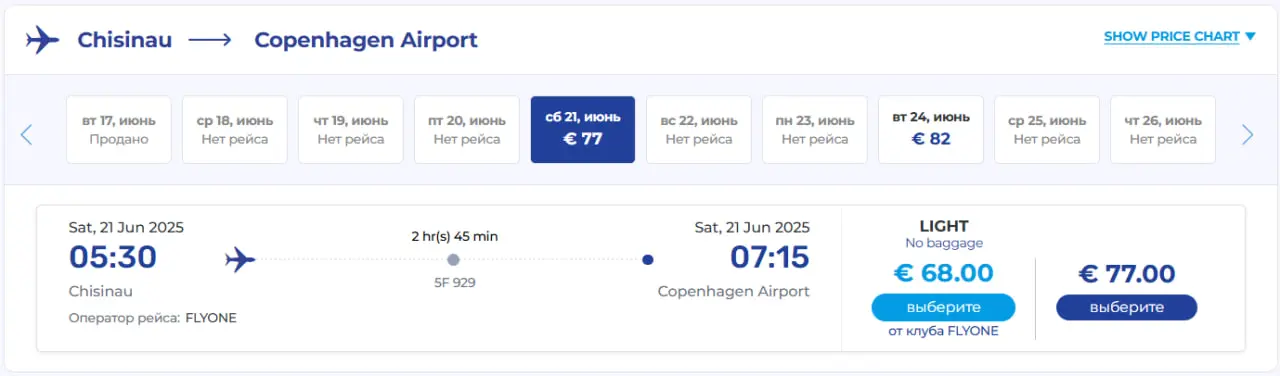The width and height of the screenshot is (1280, 376).
Task: Click the flight number 5F 929
Action: pyautogui.click(x=453, y=283)
